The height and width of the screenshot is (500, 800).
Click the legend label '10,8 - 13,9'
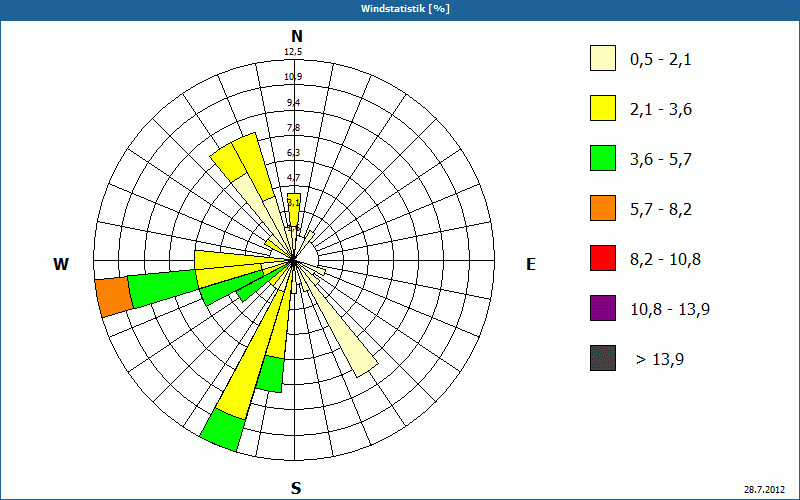(x=670, y=310)
